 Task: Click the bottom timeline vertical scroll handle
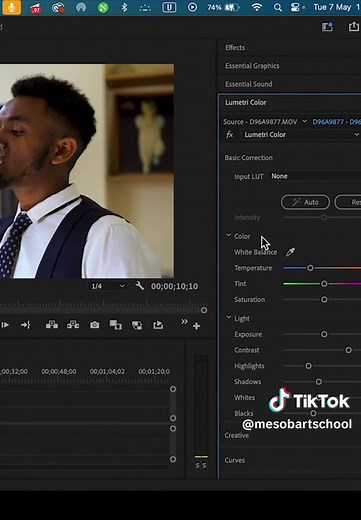(173, 459)
